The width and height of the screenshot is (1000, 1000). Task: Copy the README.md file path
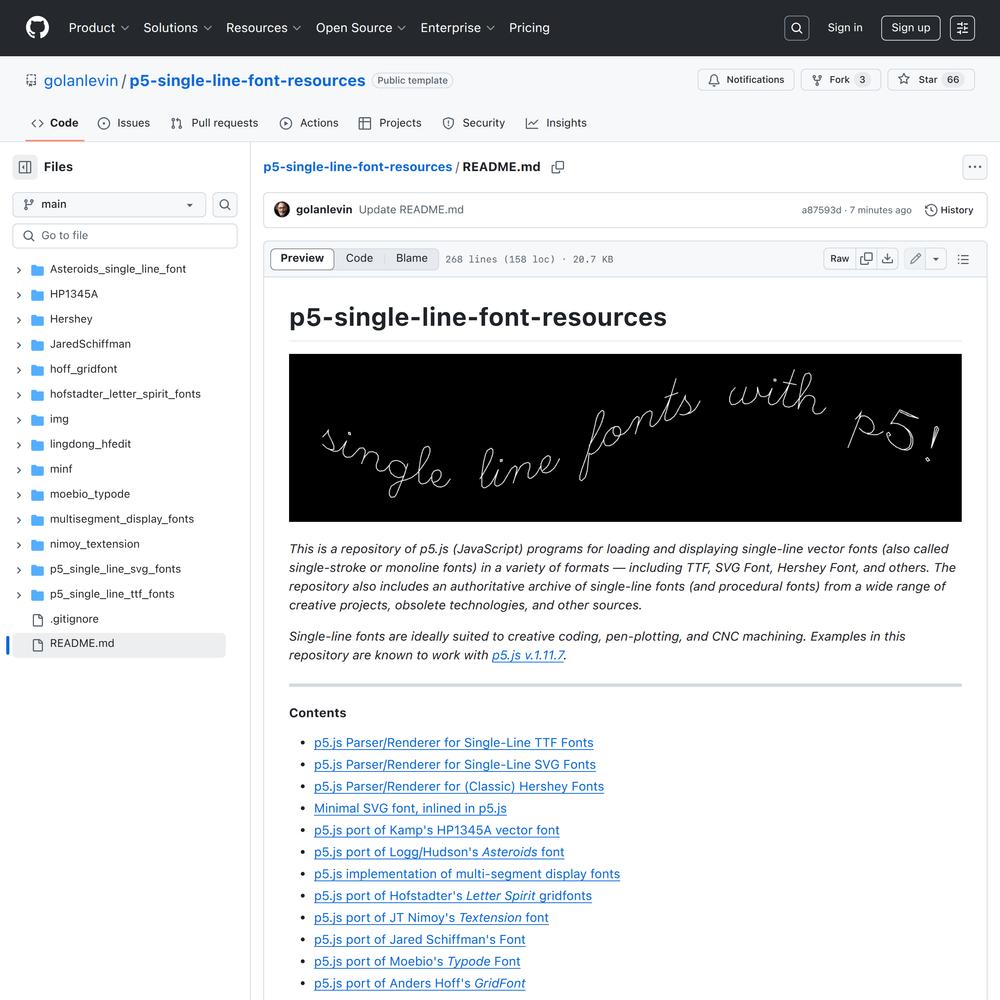tap(557, 167)
